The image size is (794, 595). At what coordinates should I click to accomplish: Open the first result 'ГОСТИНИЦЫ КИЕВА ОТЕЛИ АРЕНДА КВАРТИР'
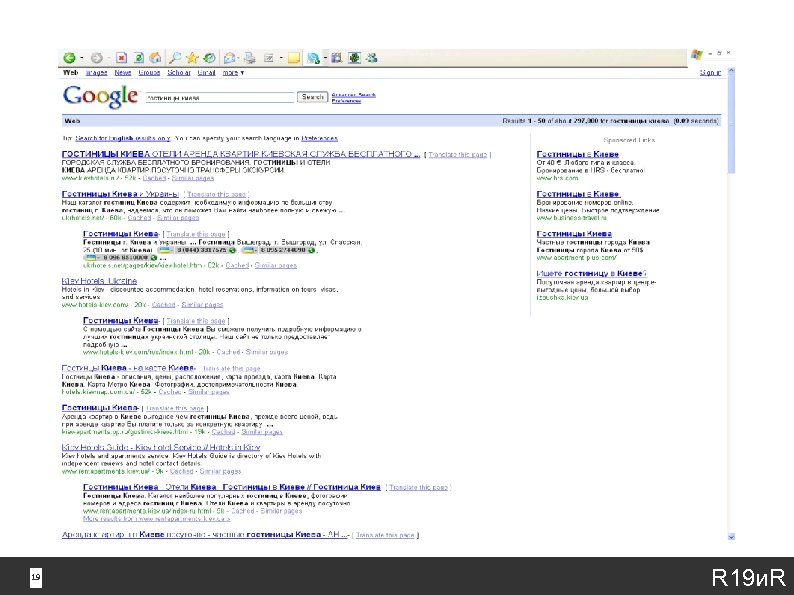[241, 154]
